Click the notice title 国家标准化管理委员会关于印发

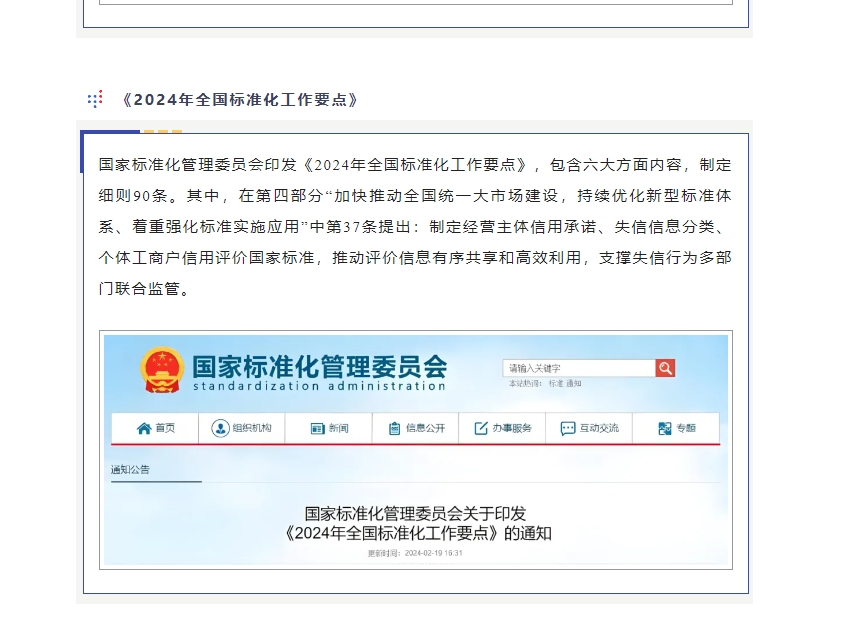pos(415,514)
